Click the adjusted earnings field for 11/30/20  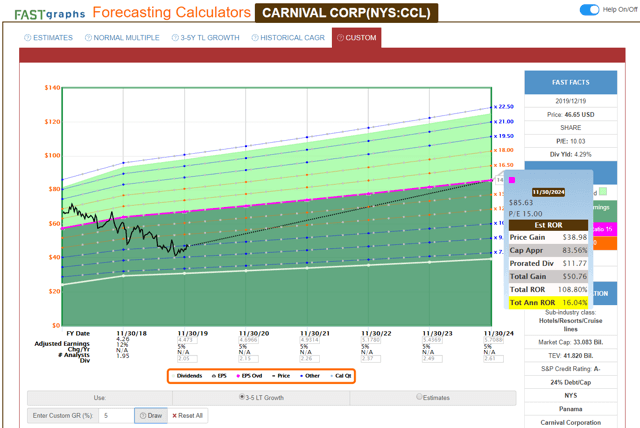(249, 340)
